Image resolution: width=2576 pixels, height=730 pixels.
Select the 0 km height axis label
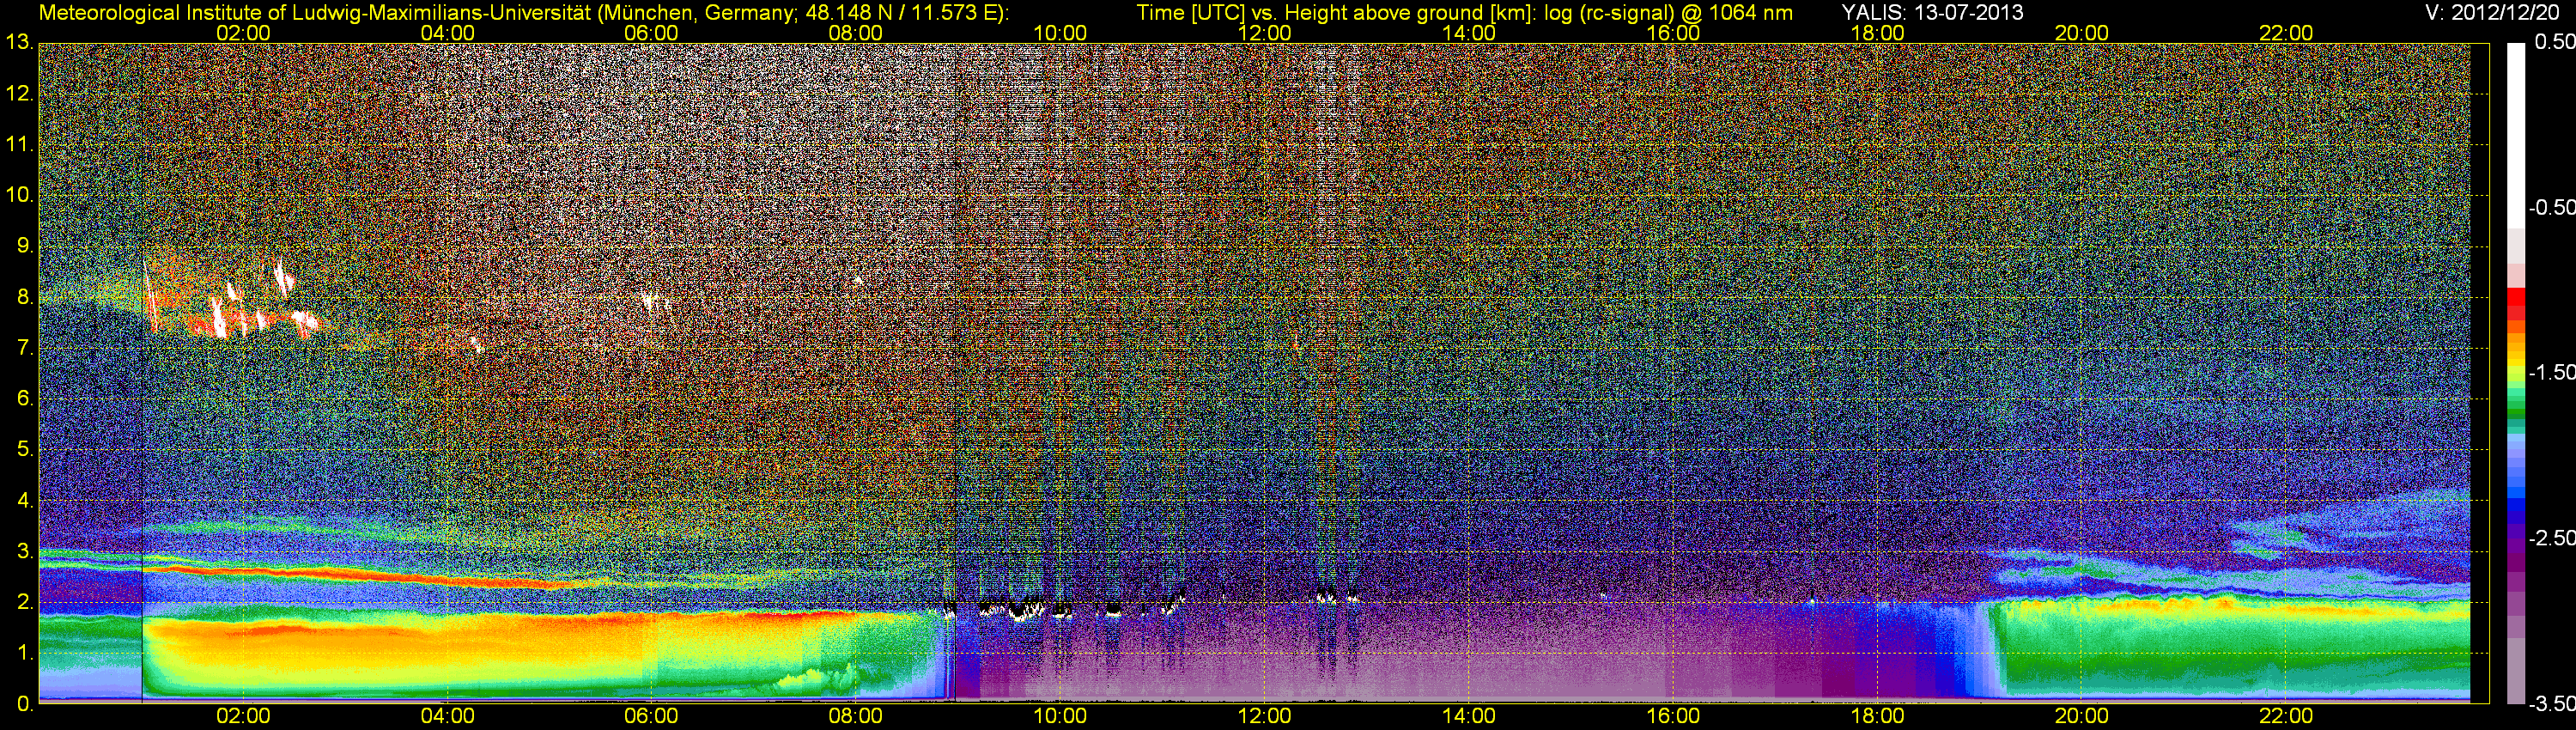[x=24, y=704]
